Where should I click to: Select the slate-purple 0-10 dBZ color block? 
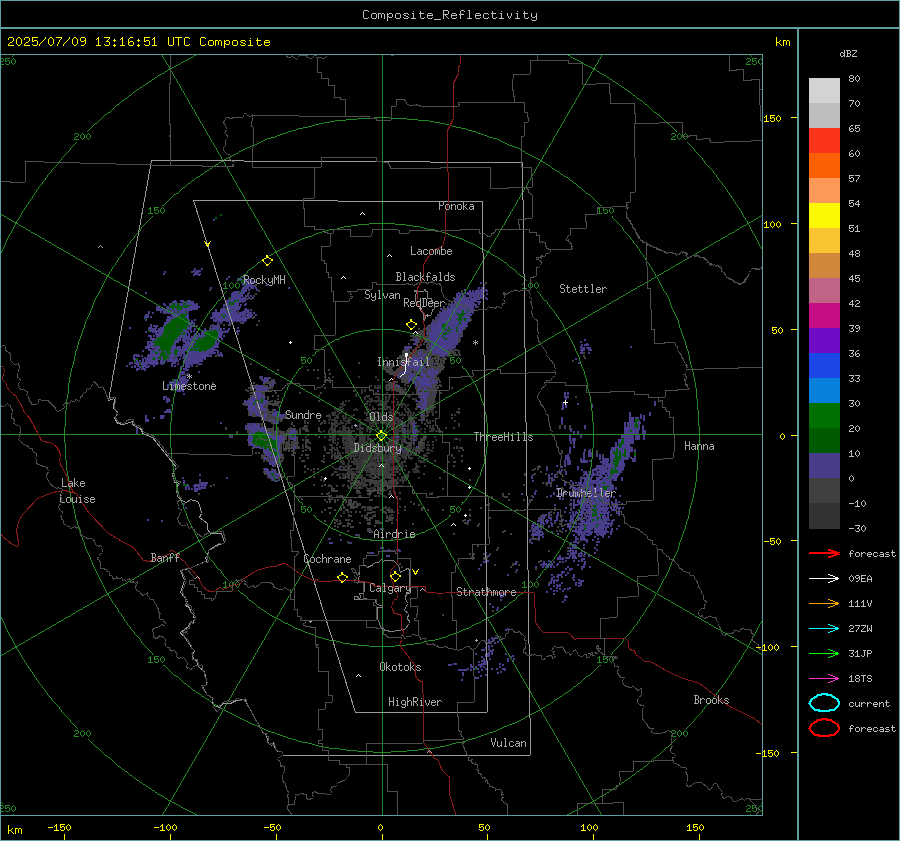824,466
